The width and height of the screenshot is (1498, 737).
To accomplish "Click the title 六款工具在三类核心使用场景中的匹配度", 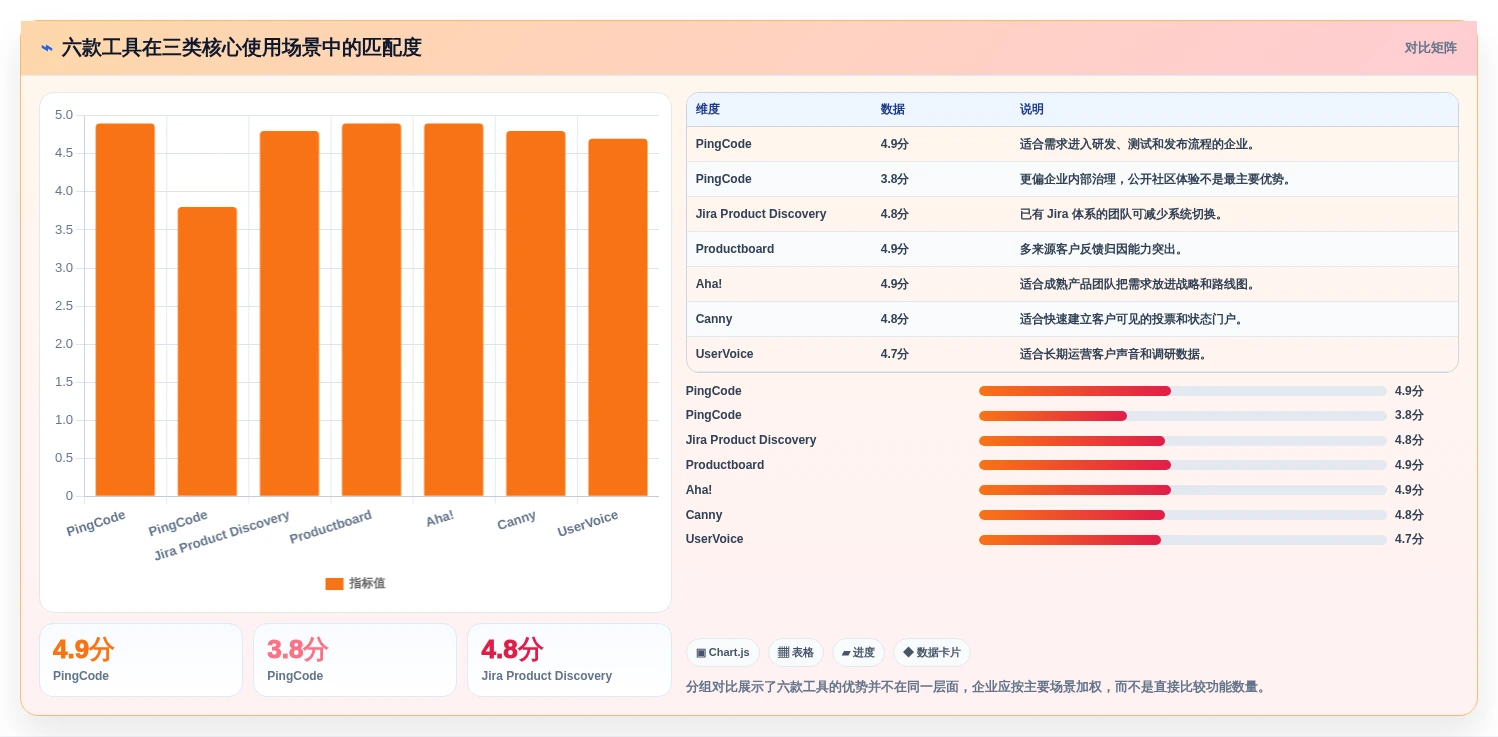I will coord(241,47).
